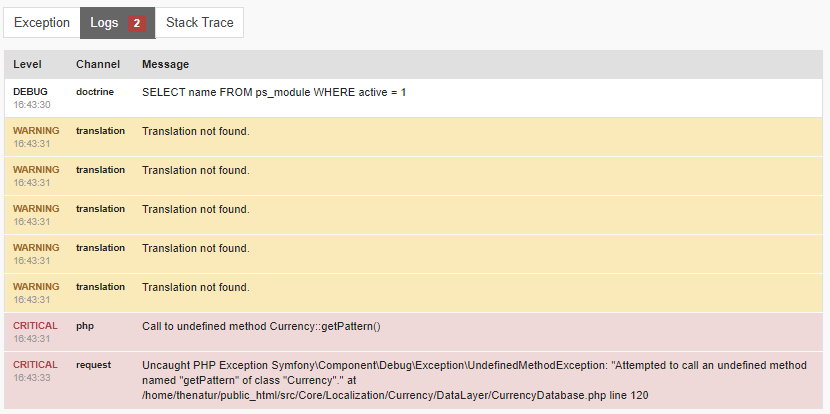Select the first 'Translation not found.' message
The height and width of the screenshot is (414, 830).
coord(195,132)
